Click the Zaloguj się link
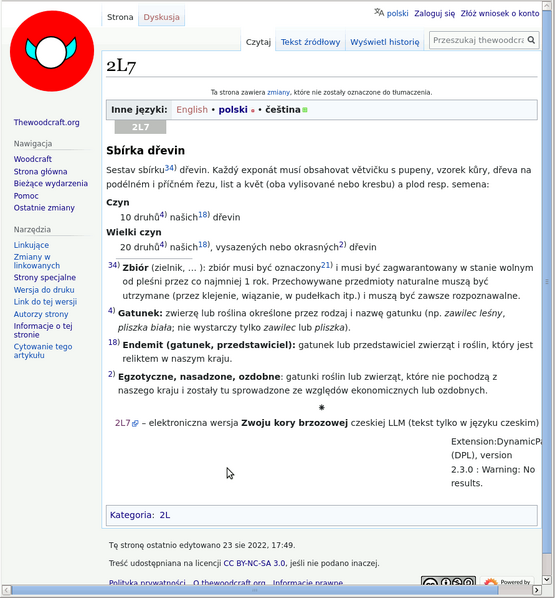This screenshot has height=599, width=555. pos(435,13)
